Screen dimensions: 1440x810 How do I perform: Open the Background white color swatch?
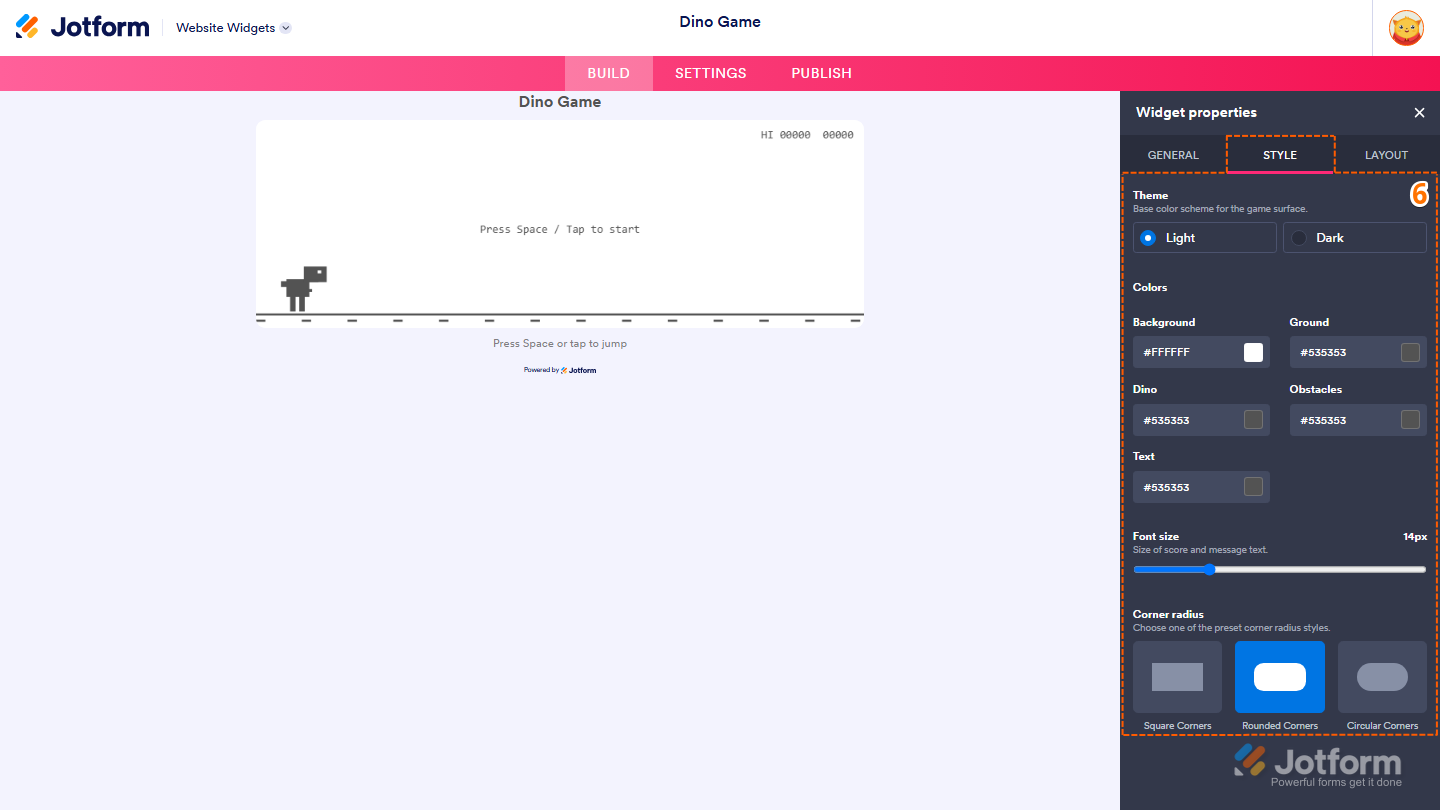pos(1253,352)
